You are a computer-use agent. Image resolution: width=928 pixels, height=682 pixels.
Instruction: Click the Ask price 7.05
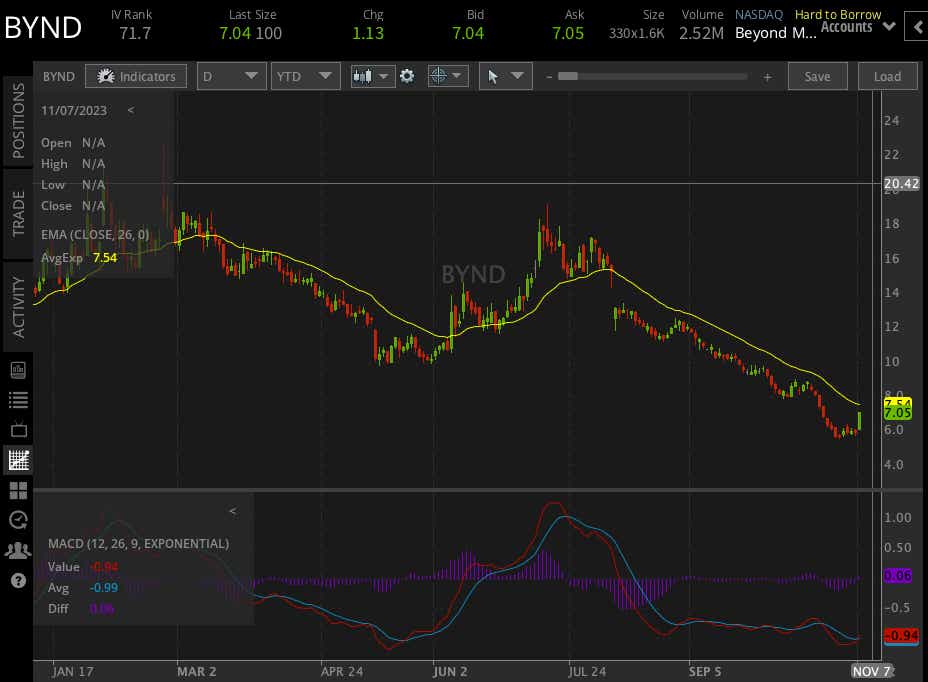click(568, 33)
